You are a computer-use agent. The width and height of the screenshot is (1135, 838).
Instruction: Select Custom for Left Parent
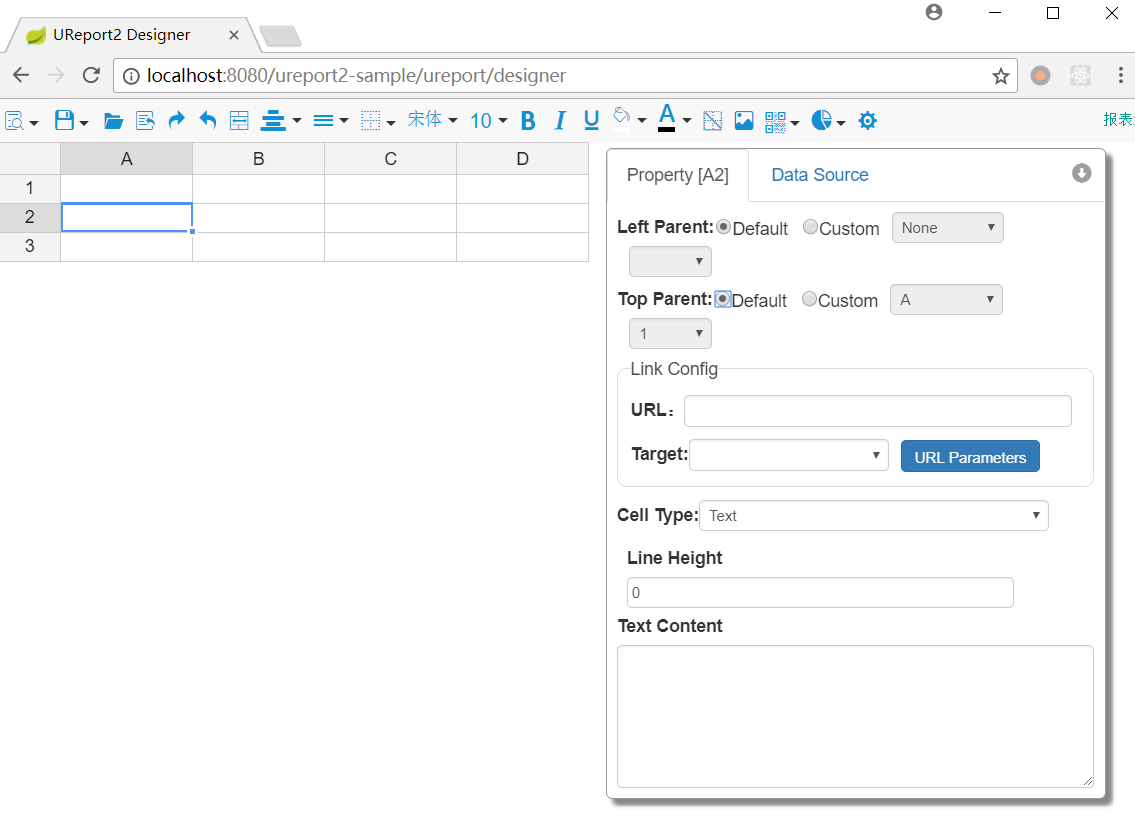coord(810,228)
